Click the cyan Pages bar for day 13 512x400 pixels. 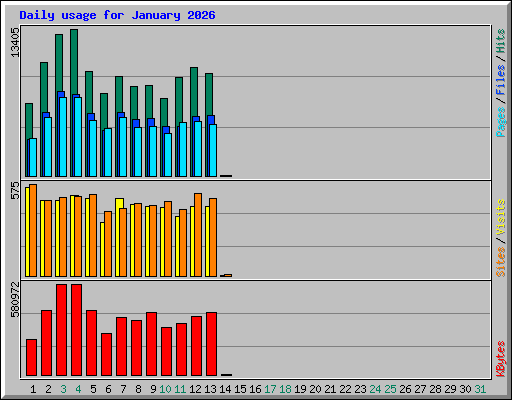(x=213, y=150)
